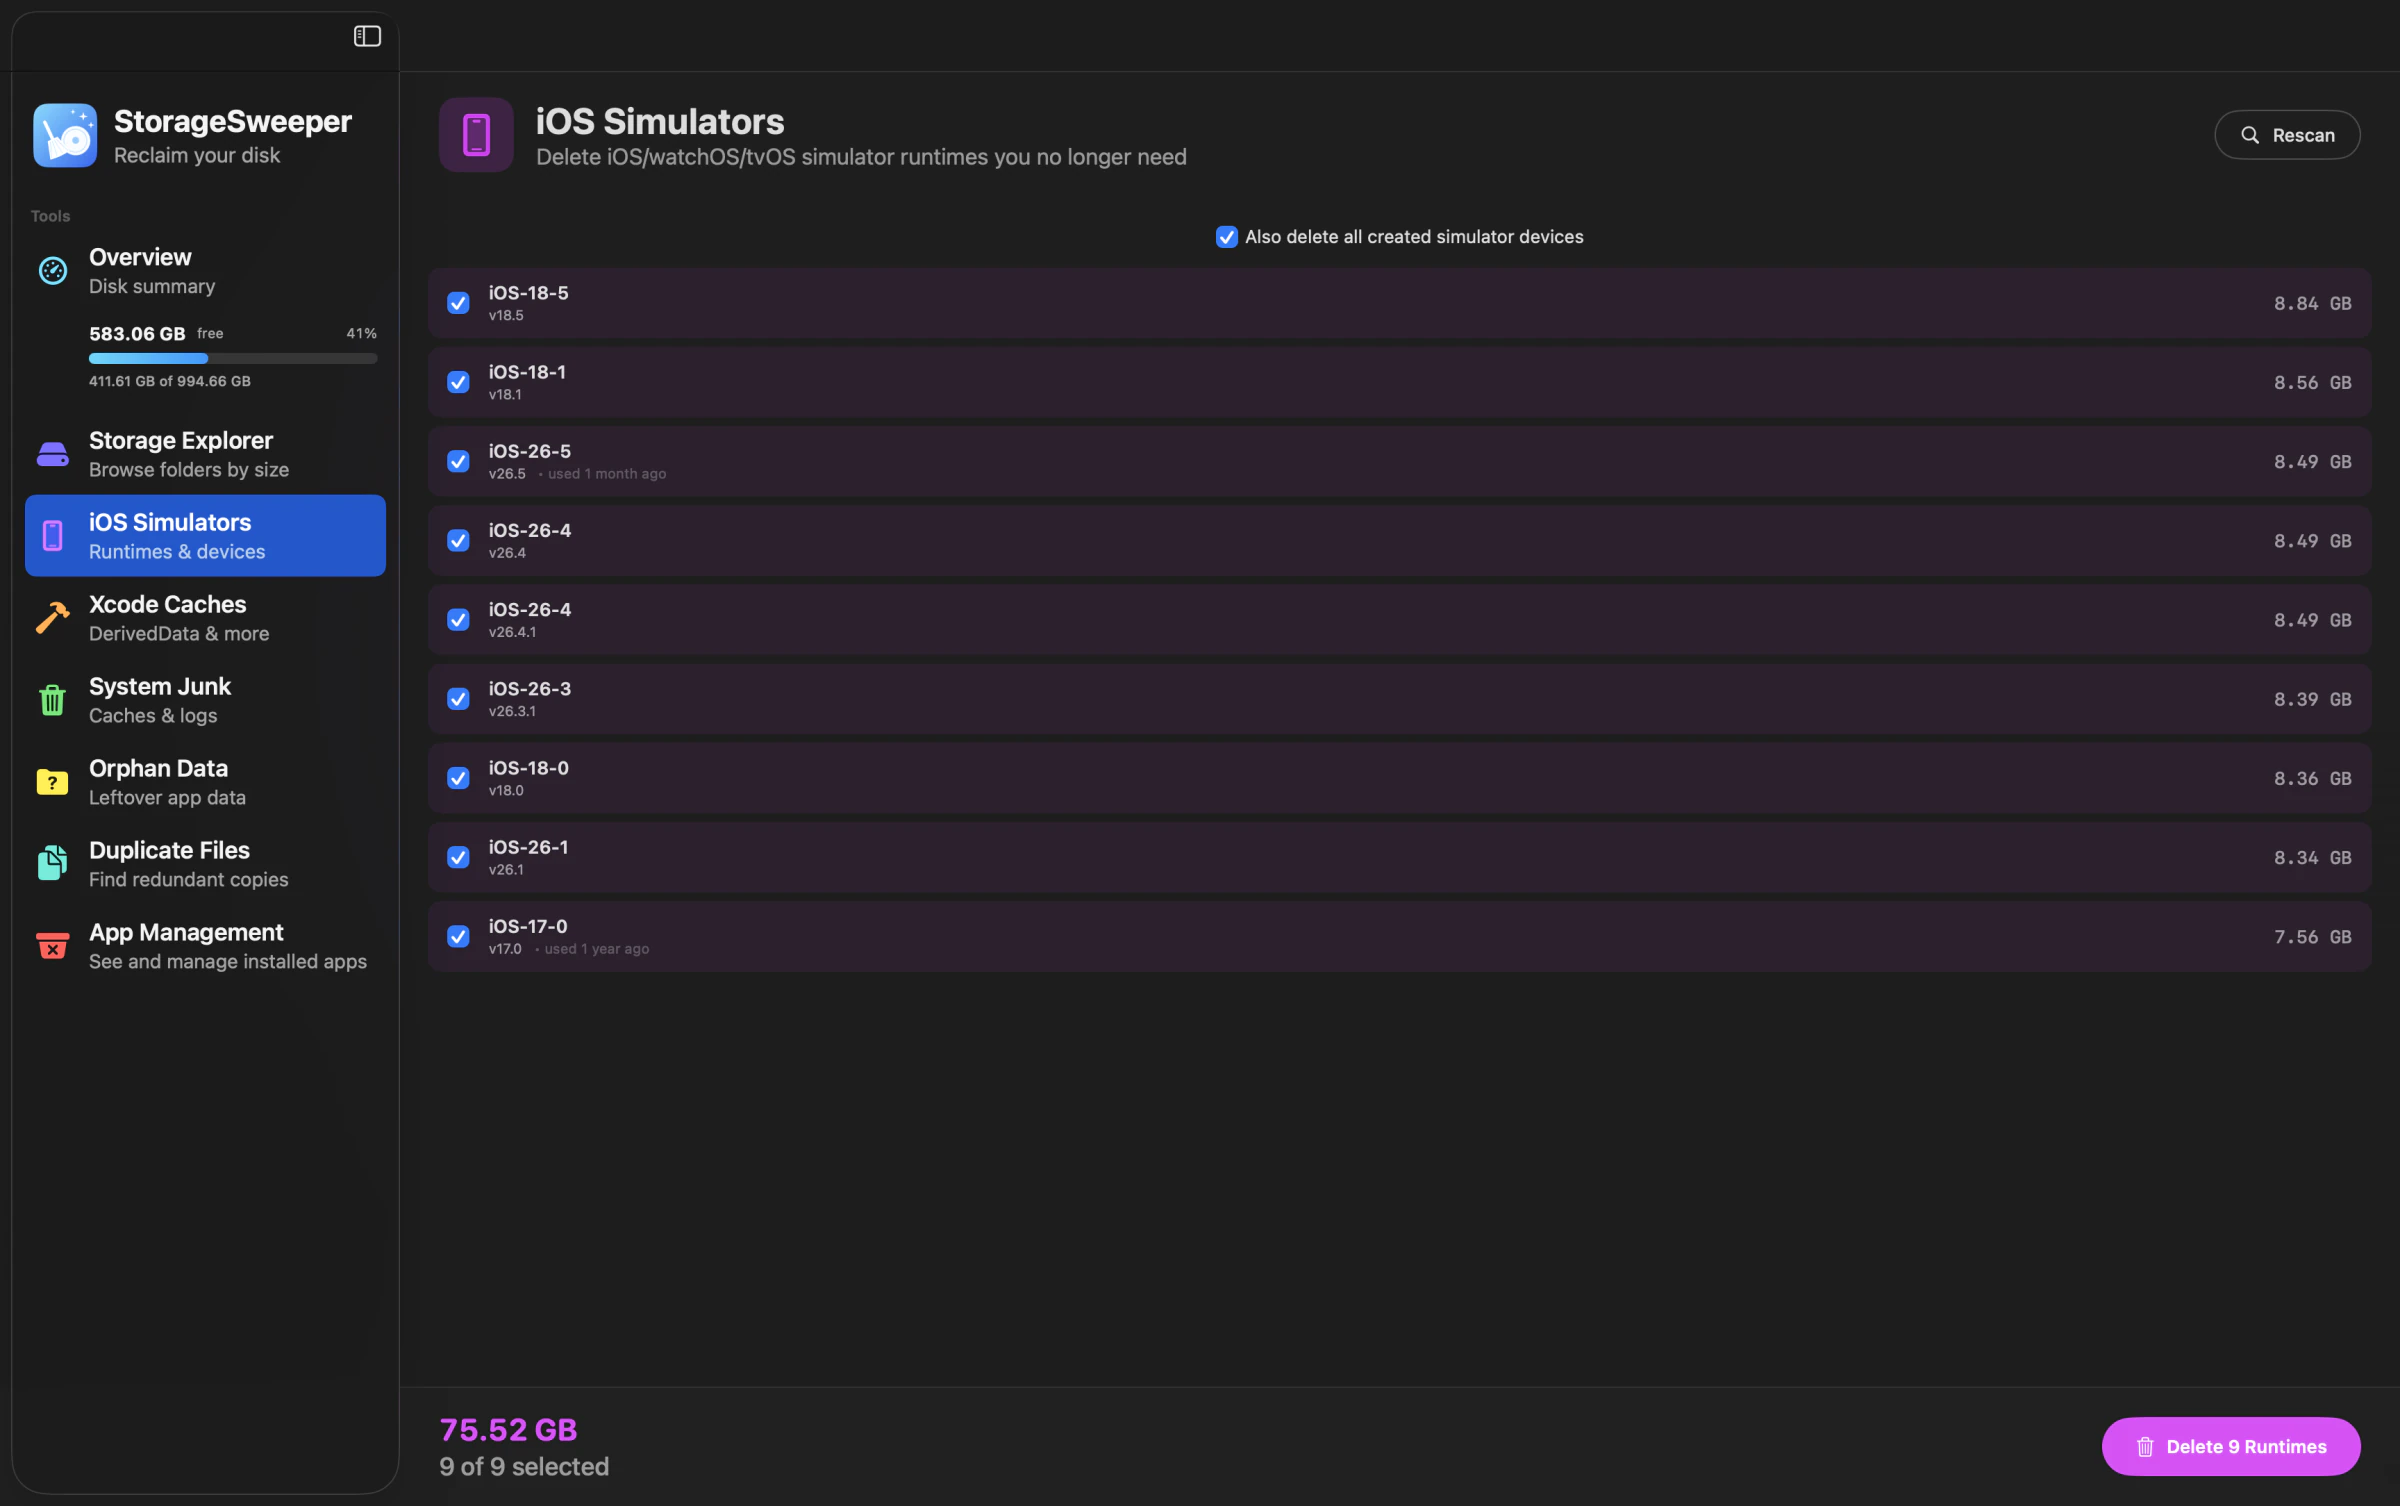Open Duplicate Files tool

click(205, 864)
